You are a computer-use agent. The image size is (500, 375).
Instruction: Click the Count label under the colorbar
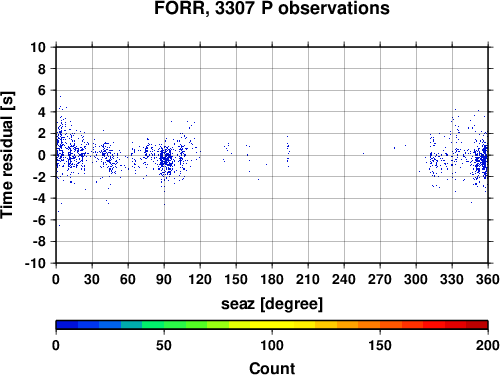click(x=272, y=368)
